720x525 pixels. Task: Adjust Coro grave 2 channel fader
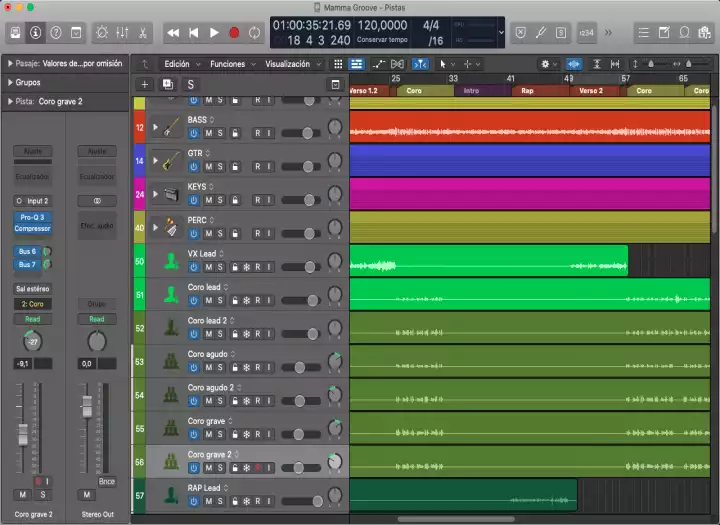[22, 435]
